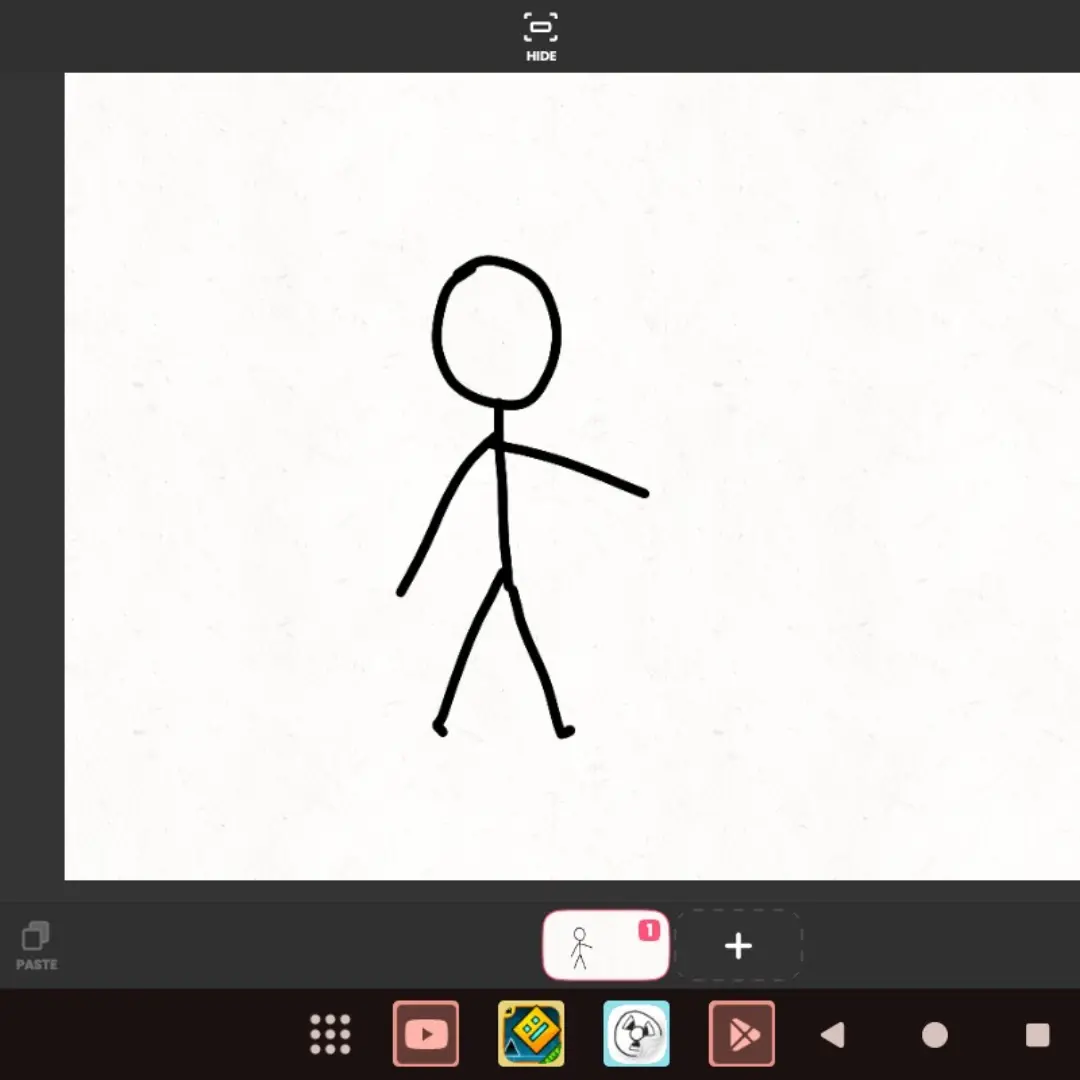Image resolution: width=1080 pixels, height=1080 pixels.
Task: Open the Geometry Dash app icon
Action: click(x=531, y=1034)
